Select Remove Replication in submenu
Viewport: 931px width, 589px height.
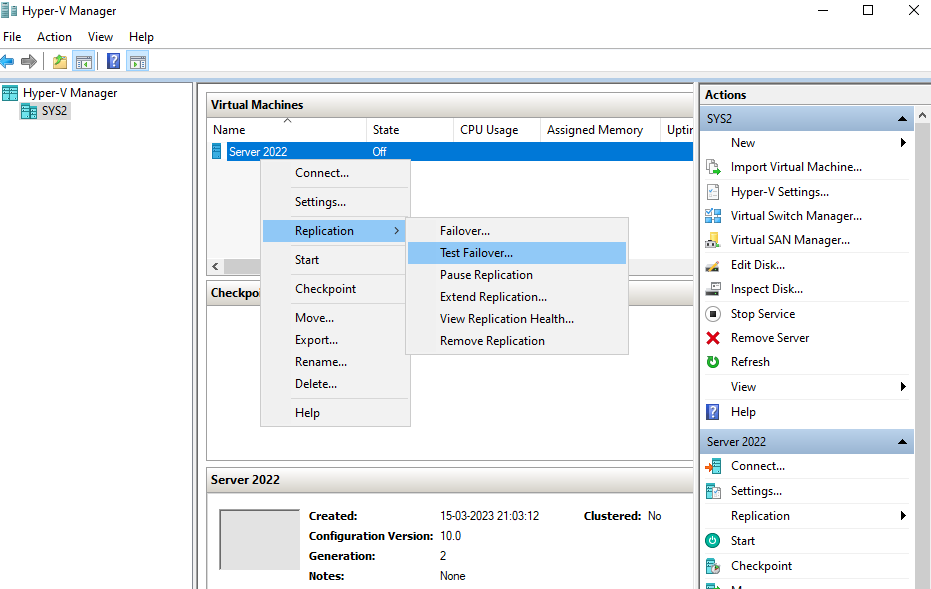click(x=517, y=341)
